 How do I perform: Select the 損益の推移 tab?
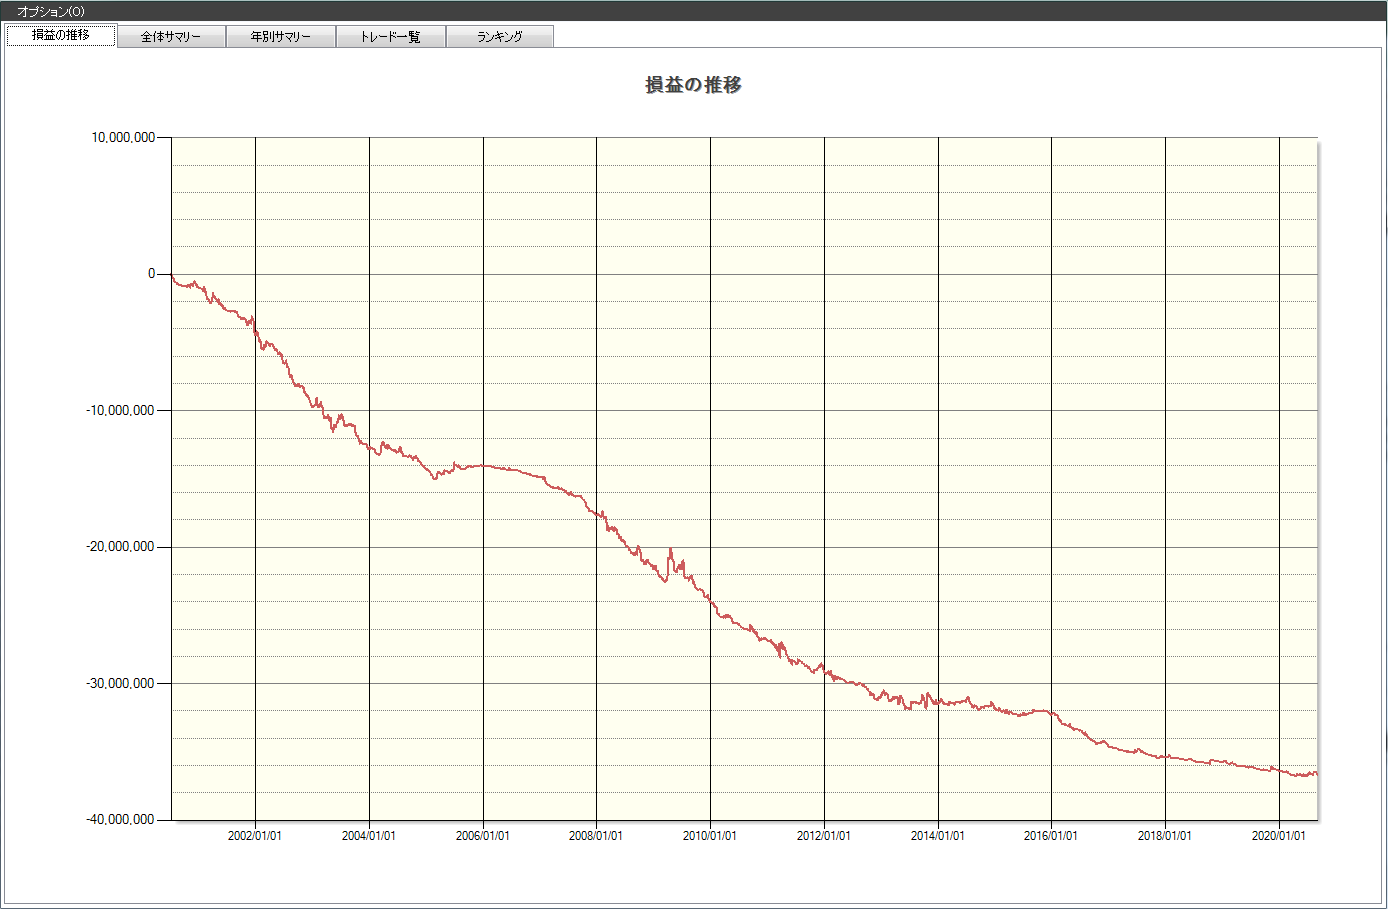coord(61,35)
